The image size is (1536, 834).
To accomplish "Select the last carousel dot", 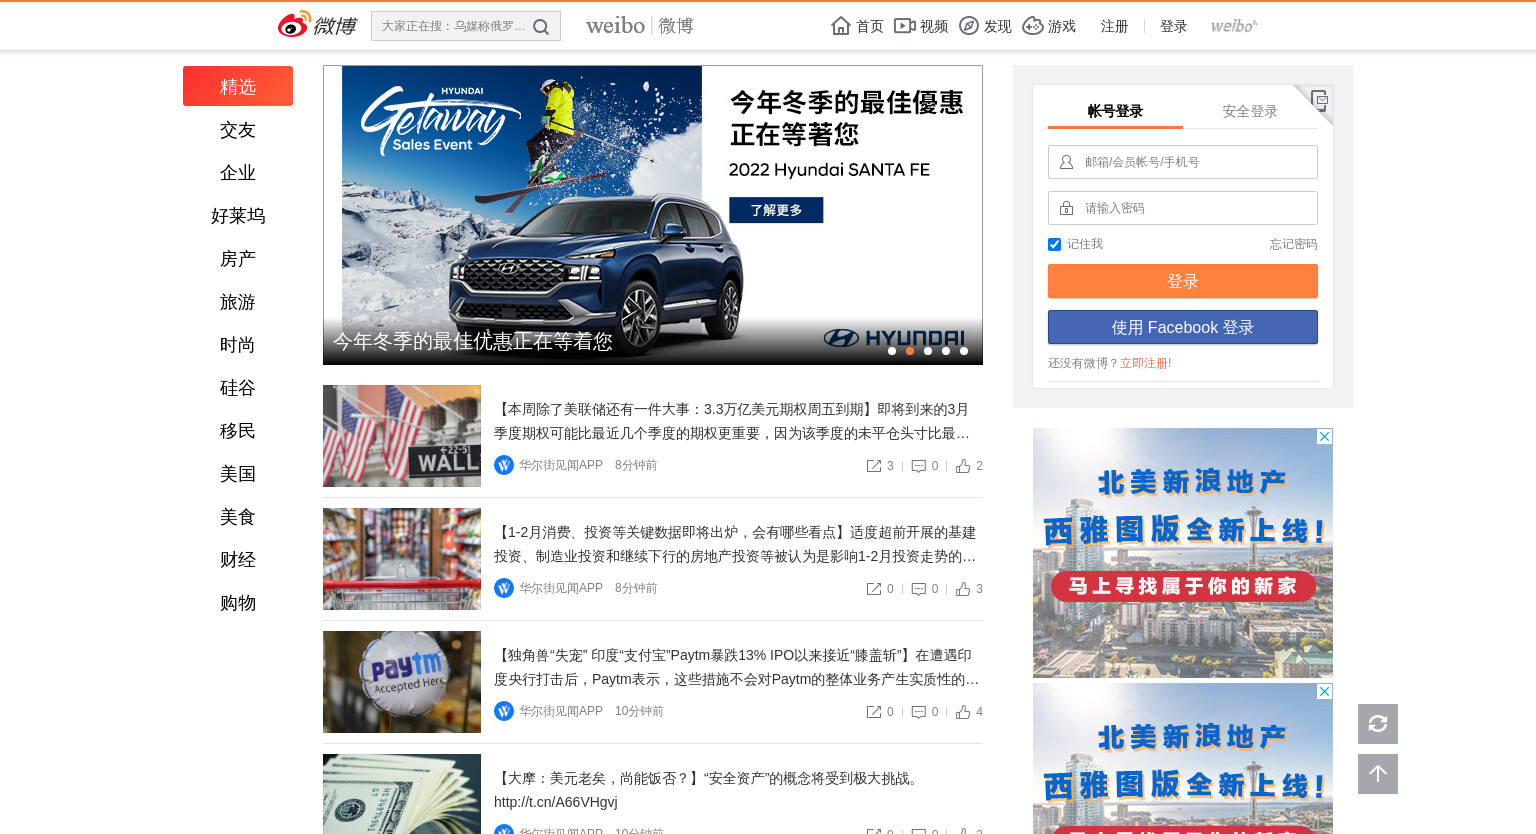I will click(964, 351).
